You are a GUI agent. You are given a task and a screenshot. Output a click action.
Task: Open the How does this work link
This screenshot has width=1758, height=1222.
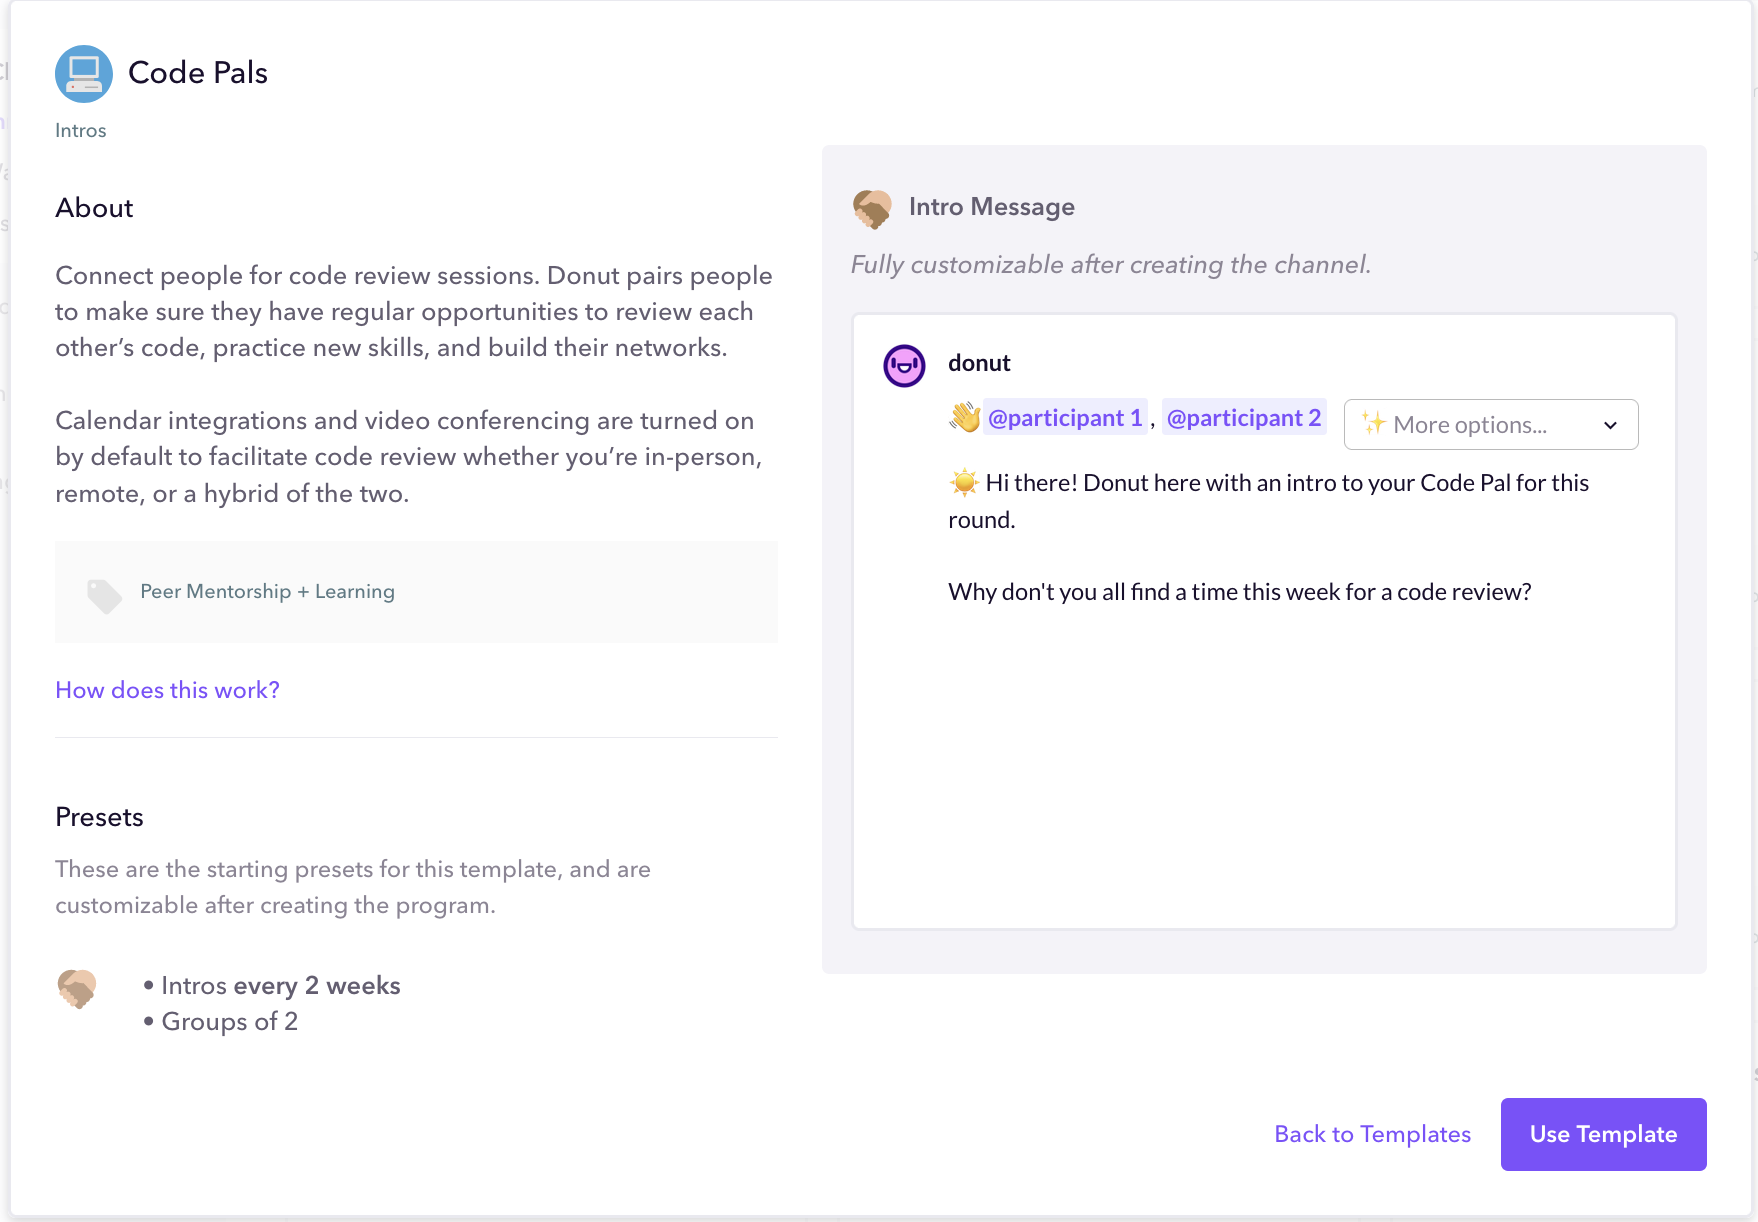click(x=167, y=690)
